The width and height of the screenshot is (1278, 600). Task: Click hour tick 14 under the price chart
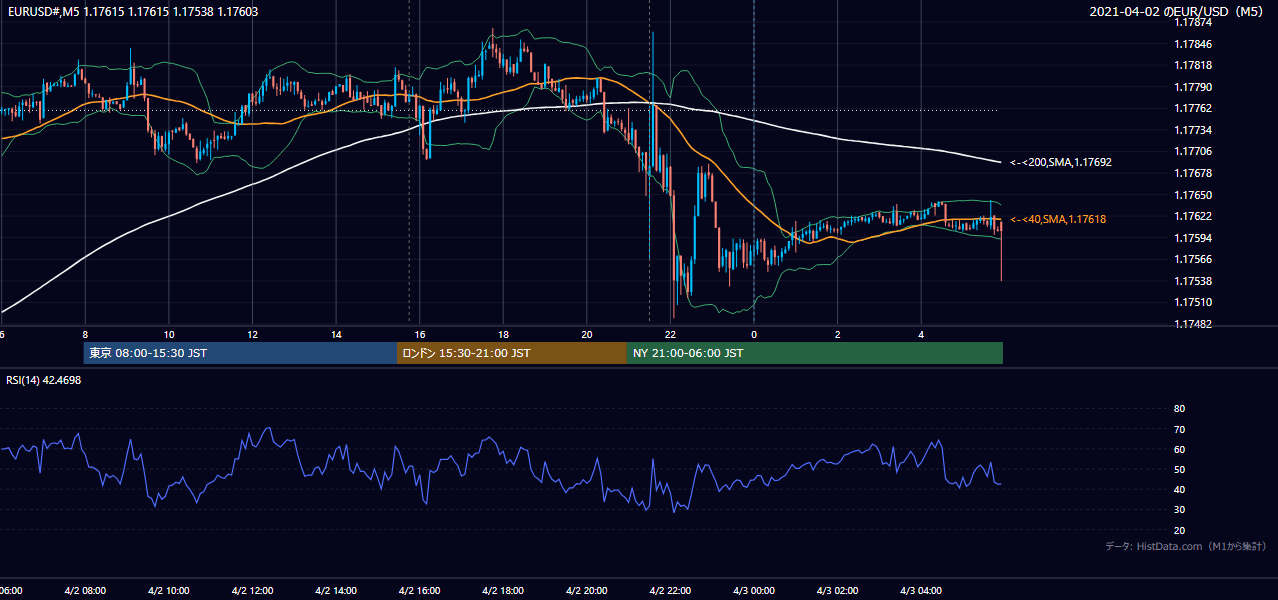pyautogui.click(x=336, y=335)
